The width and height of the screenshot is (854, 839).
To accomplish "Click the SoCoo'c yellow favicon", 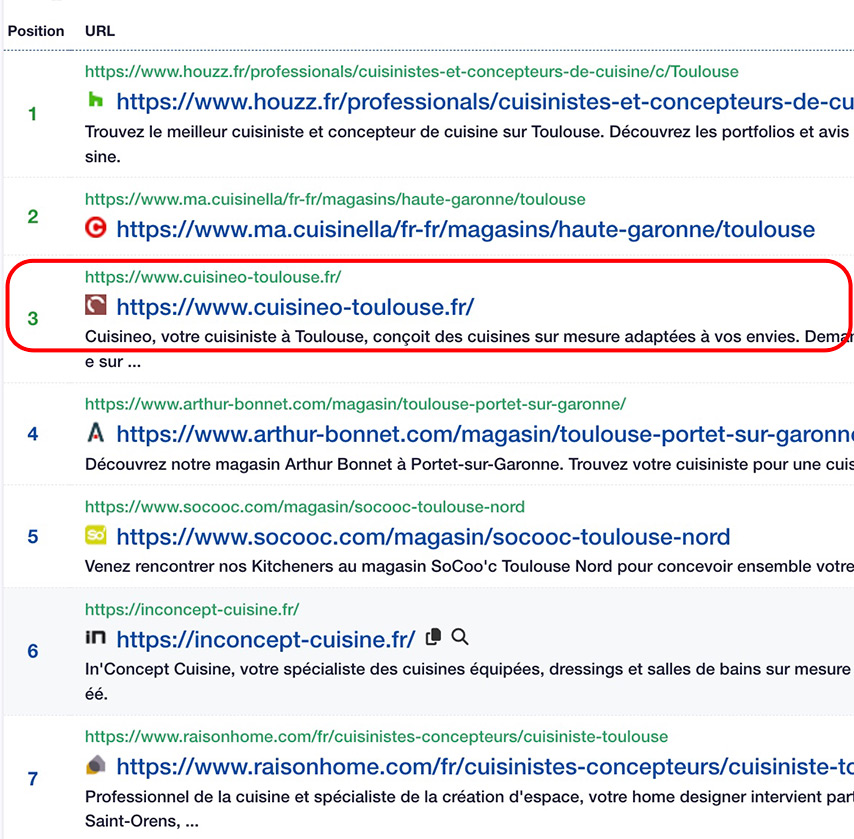I will click(95, 535).
